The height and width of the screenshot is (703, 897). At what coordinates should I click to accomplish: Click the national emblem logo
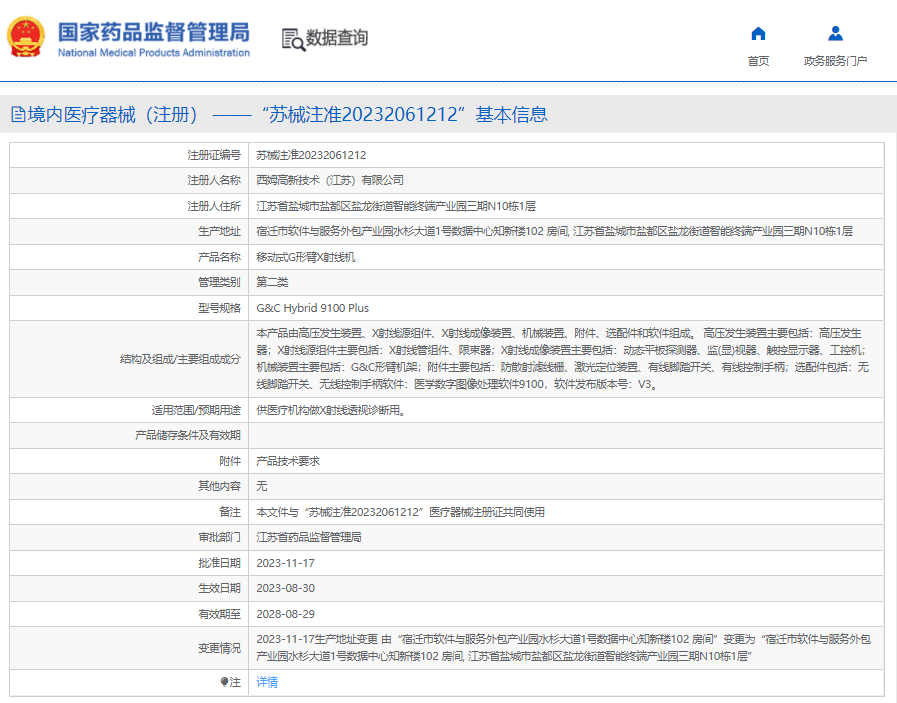tap(26, 37)
